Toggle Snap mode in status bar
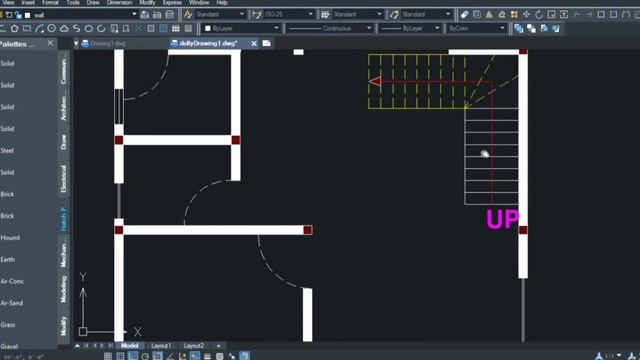Screen dimensions: 640x360 pyautogui.click(x=108, y=356)
